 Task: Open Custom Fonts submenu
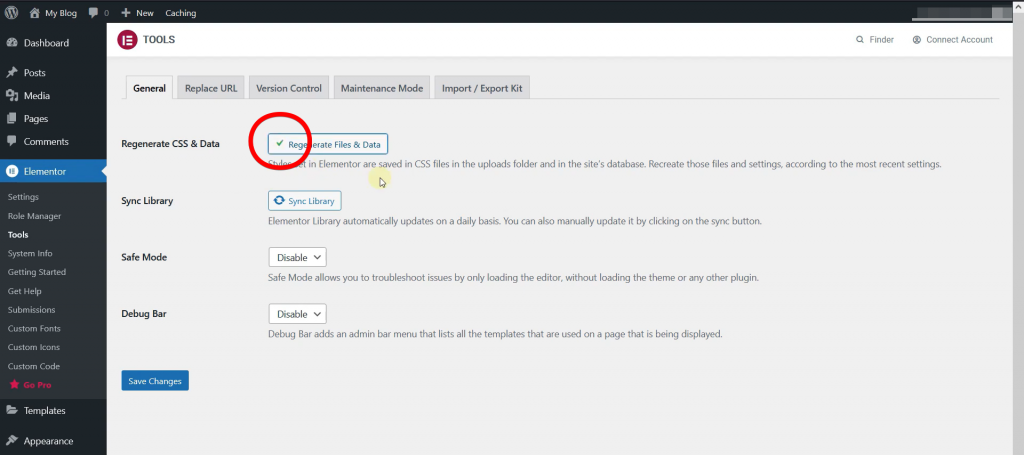coord(34,328)
